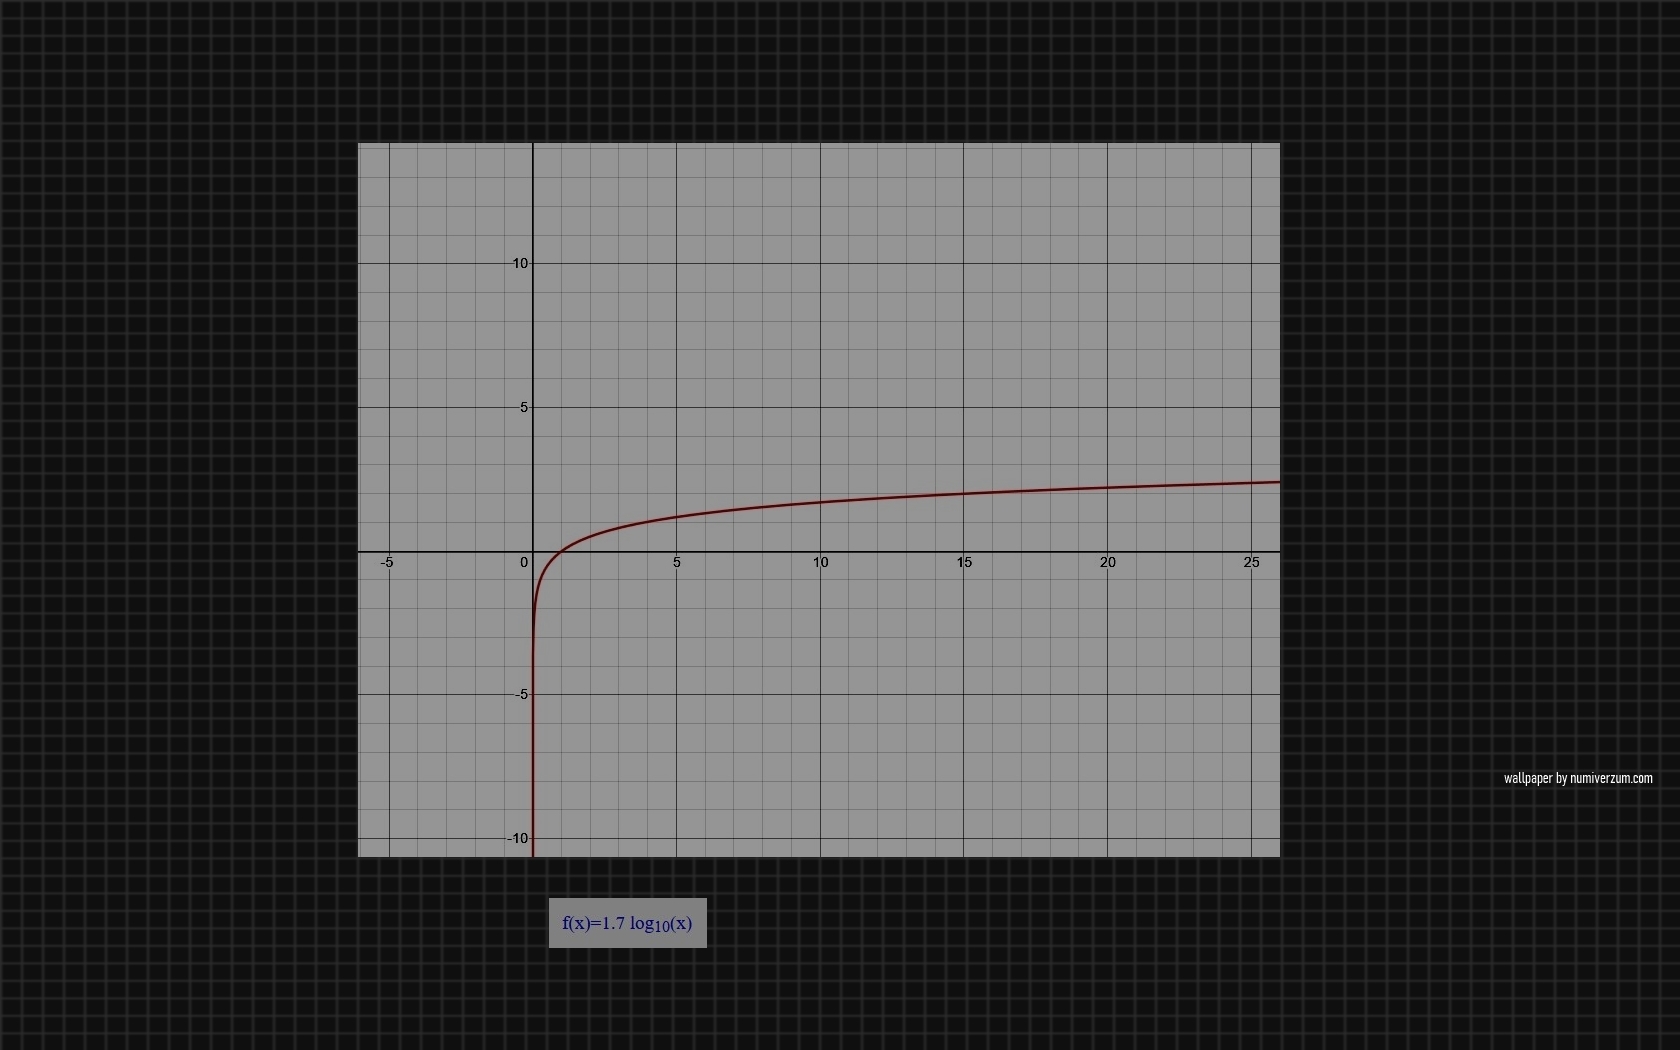Image resolution: width=1680 pixels, height=1050 pixels.
Task: Select the 20 tick label on the x-axis
Action: pyautogui.click(x=1107, y=563)
